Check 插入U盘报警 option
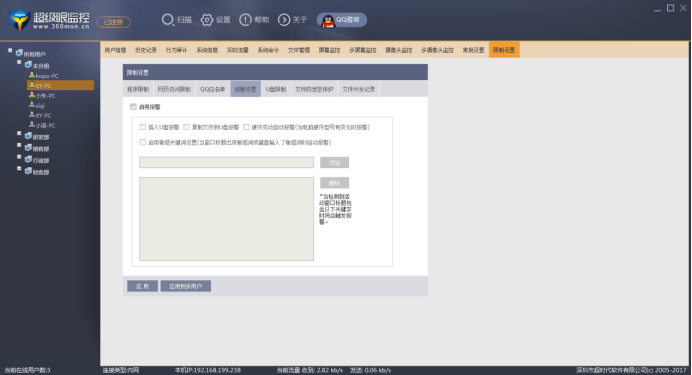The height and width of the screenshot is (375, 692). click(143, 127)
